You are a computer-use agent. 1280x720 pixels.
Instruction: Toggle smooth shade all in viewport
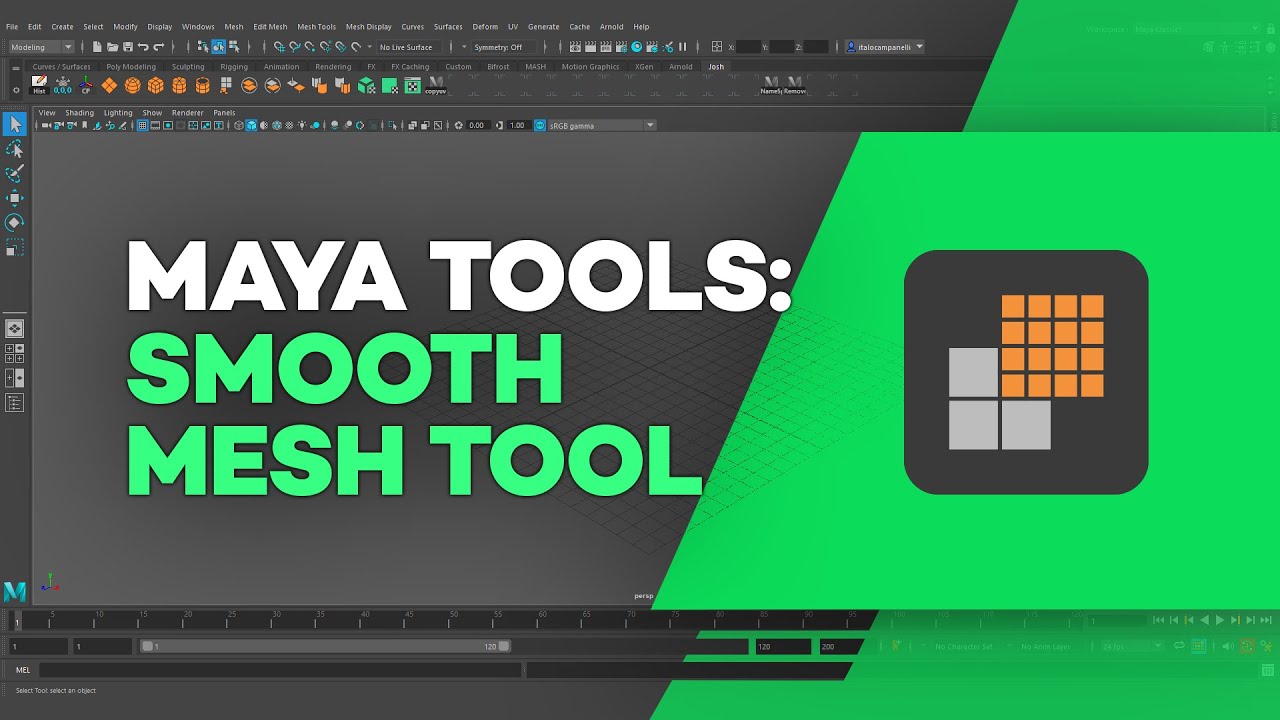pyautogui.click(x=251, y=125)
